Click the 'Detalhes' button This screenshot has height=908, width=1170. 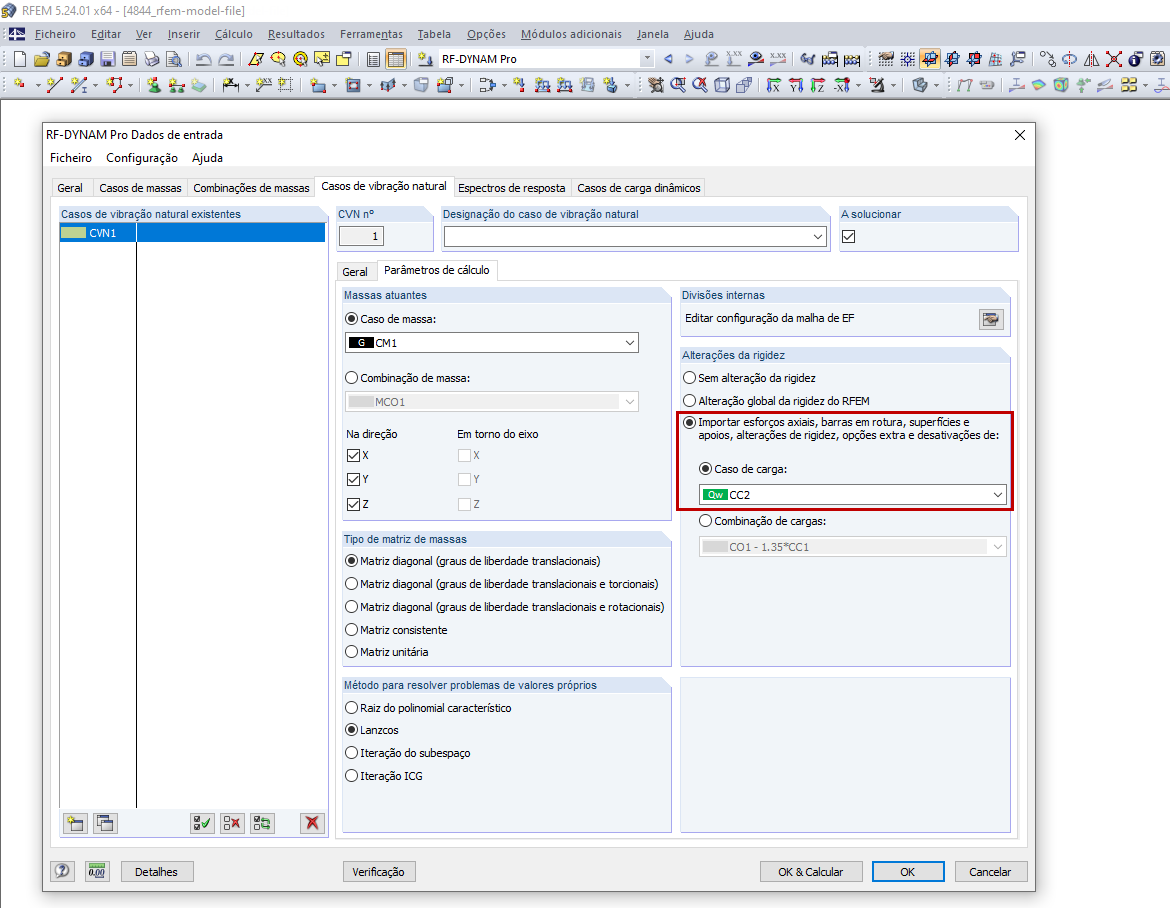(x=157, y=871)
